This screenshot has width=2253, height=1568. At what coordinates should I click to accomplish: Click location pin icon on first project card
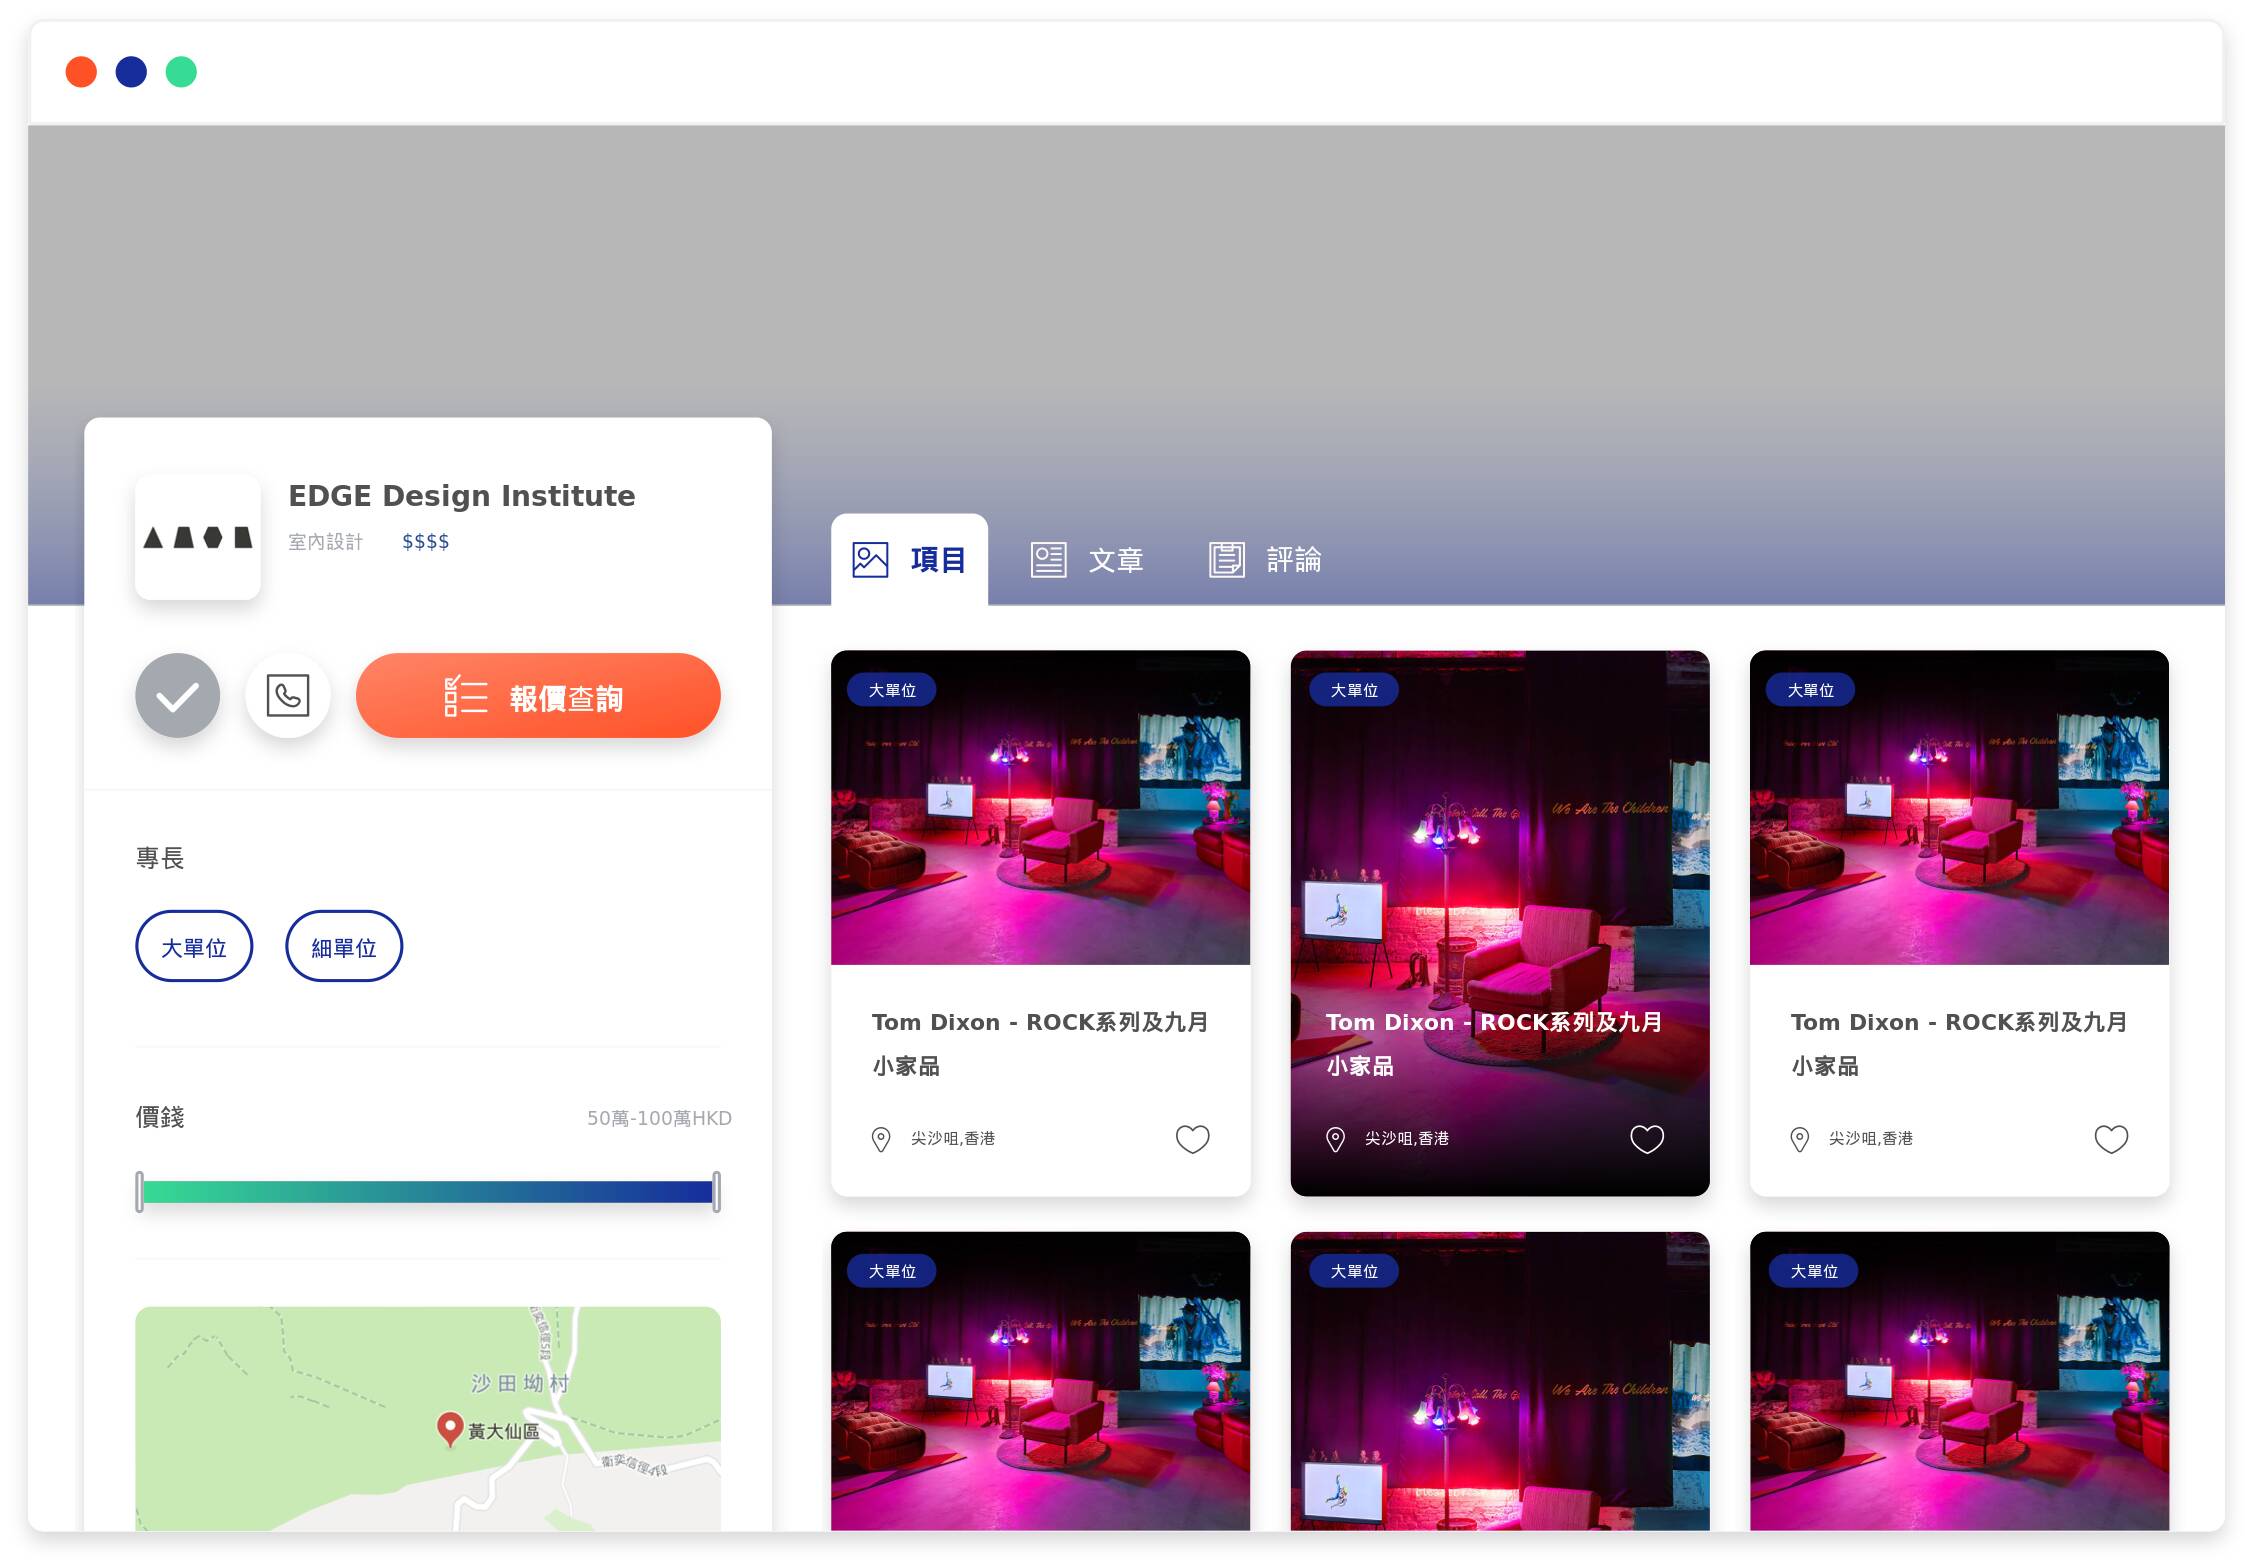pos(881,1139)
